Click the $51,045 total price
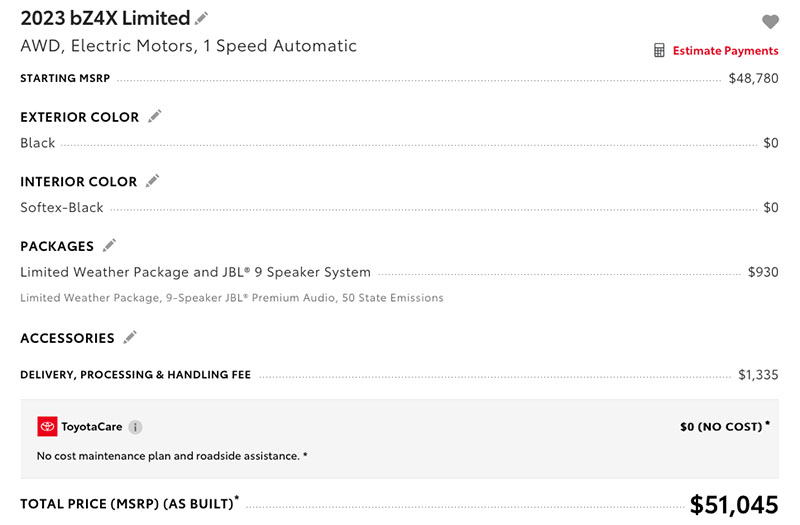Screen dimensions: 800x525 click(734, 505)
